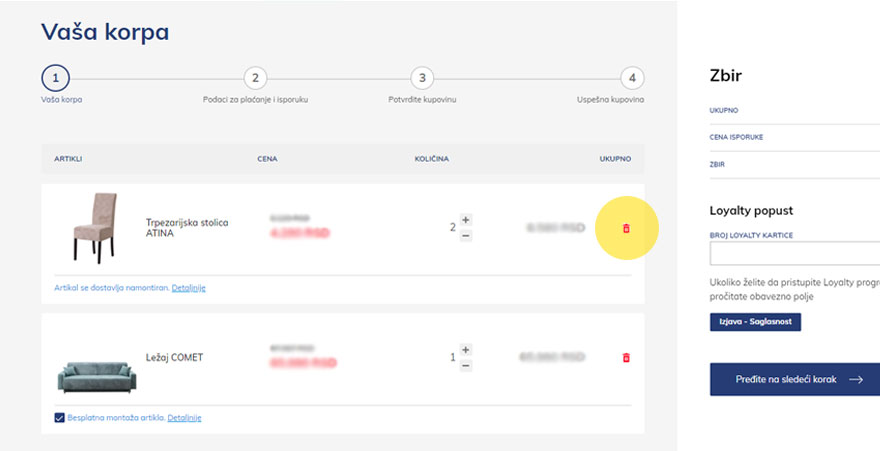Click the Izjava - Saglasnost button
Image resolution: width=880 pixels, height=451 pixels.
pos(755,322)
